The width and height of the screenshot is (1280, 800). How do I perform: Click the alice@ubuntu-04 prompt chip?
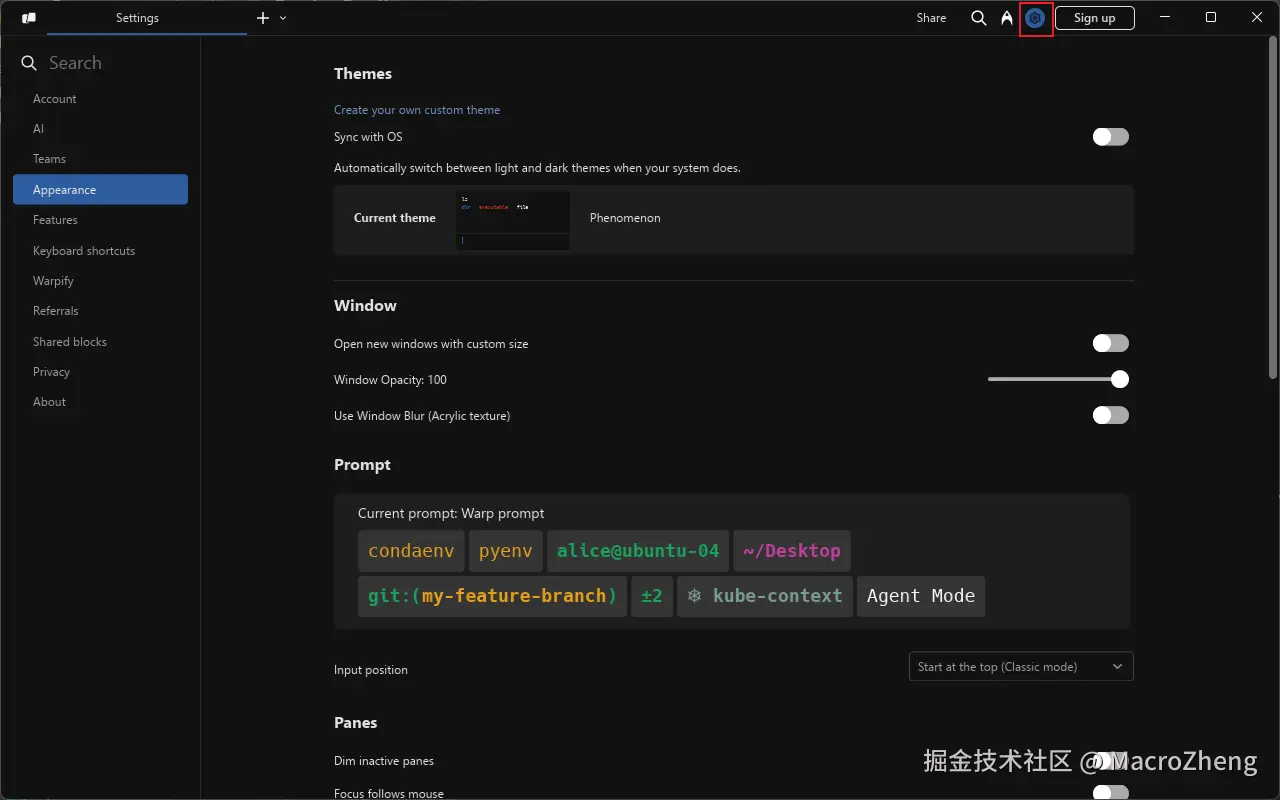click(638, 551)
